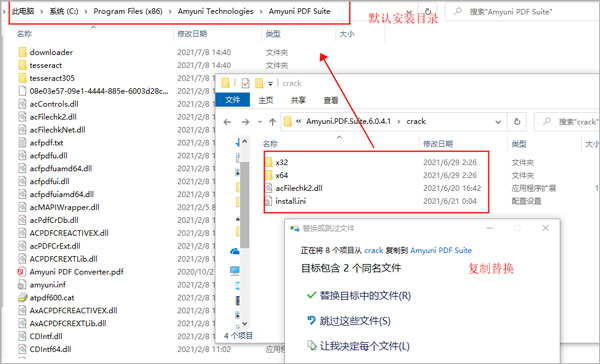The width and height of the screenshot is (600, 364).
Task: Click the forward arrow in crack window
Action: pyautogui.click(x=245, y=122)
